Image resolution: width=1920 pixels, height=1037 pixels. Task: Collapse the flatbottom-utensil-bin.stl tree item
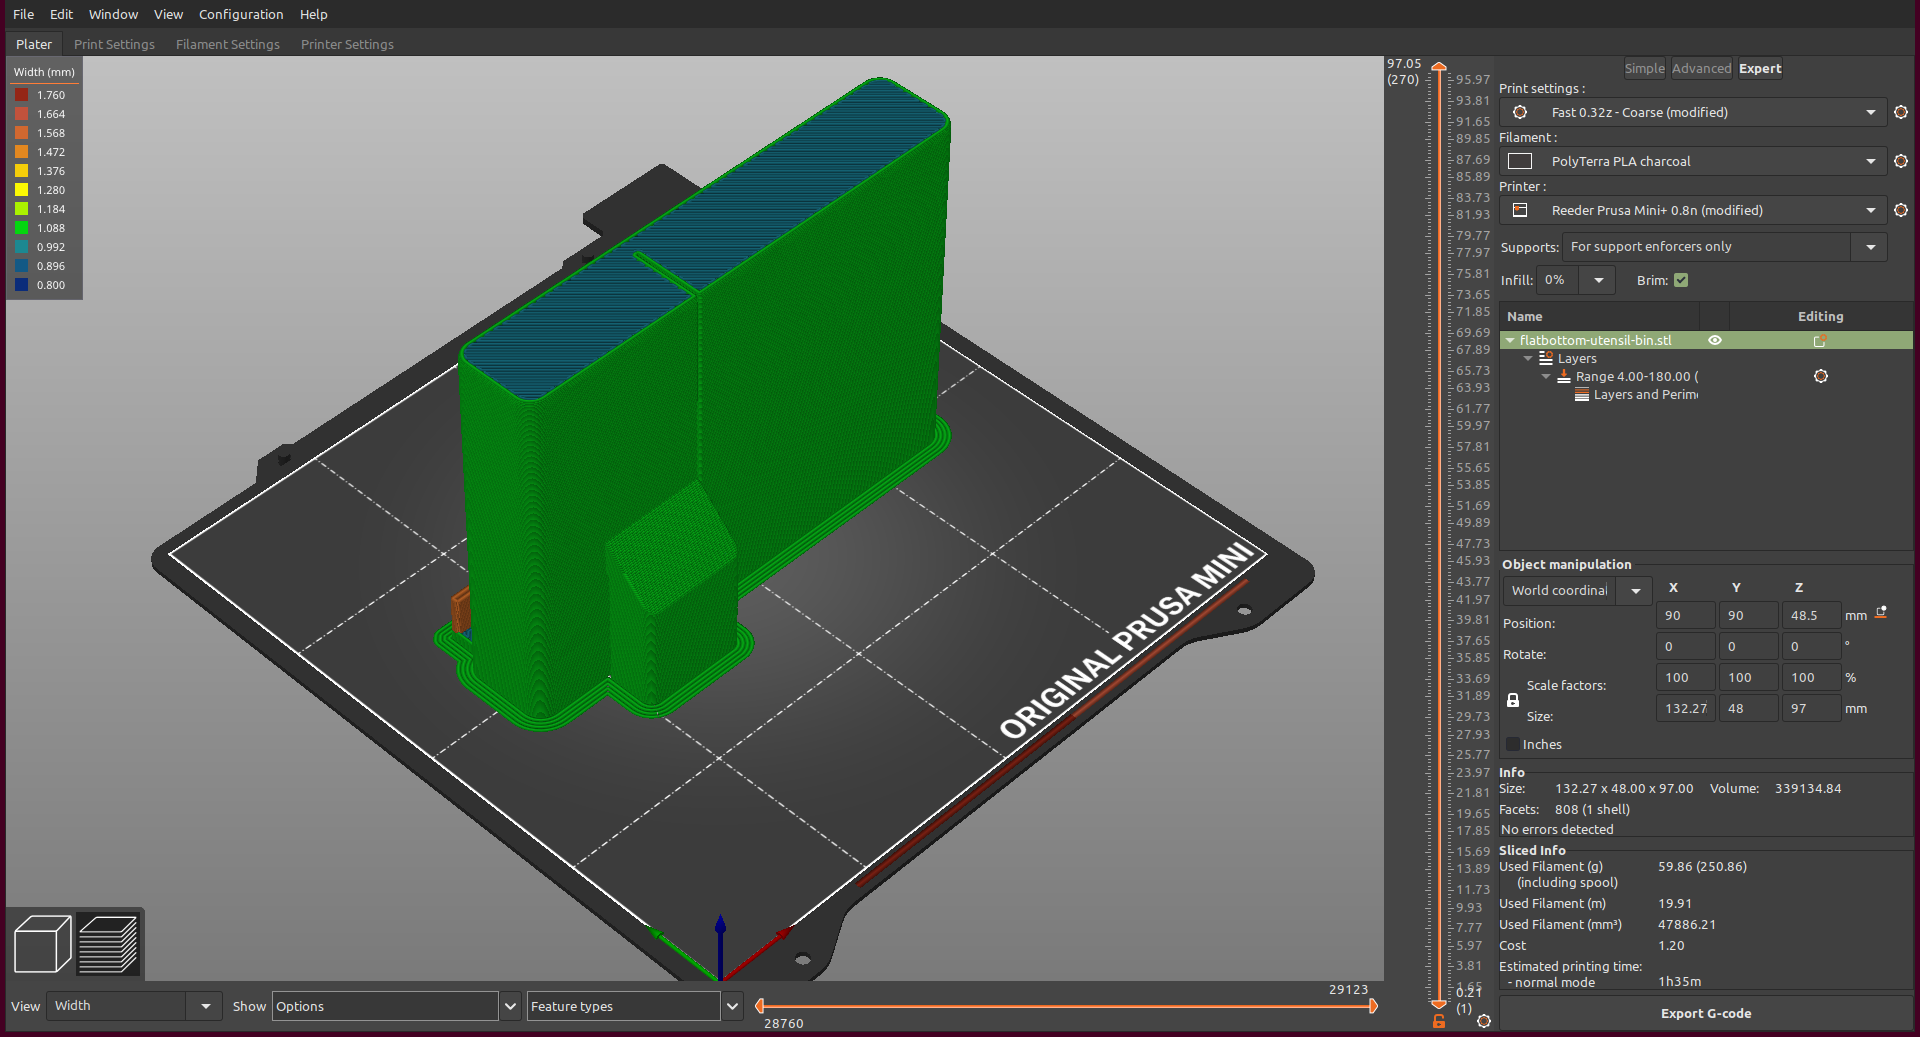tap(1510, 340)
